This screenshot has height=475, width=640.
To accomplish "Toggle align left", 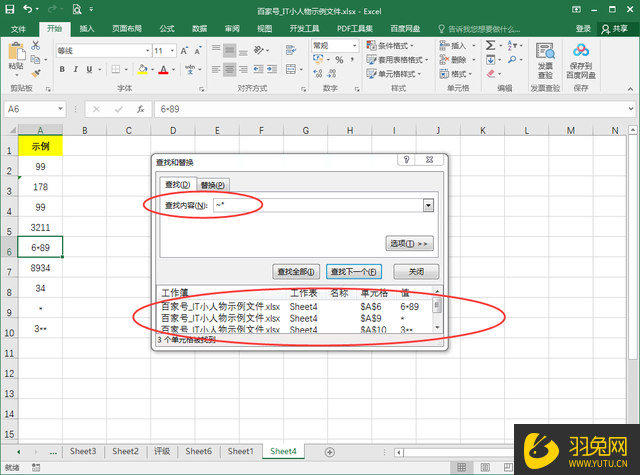I will (216, 69).
